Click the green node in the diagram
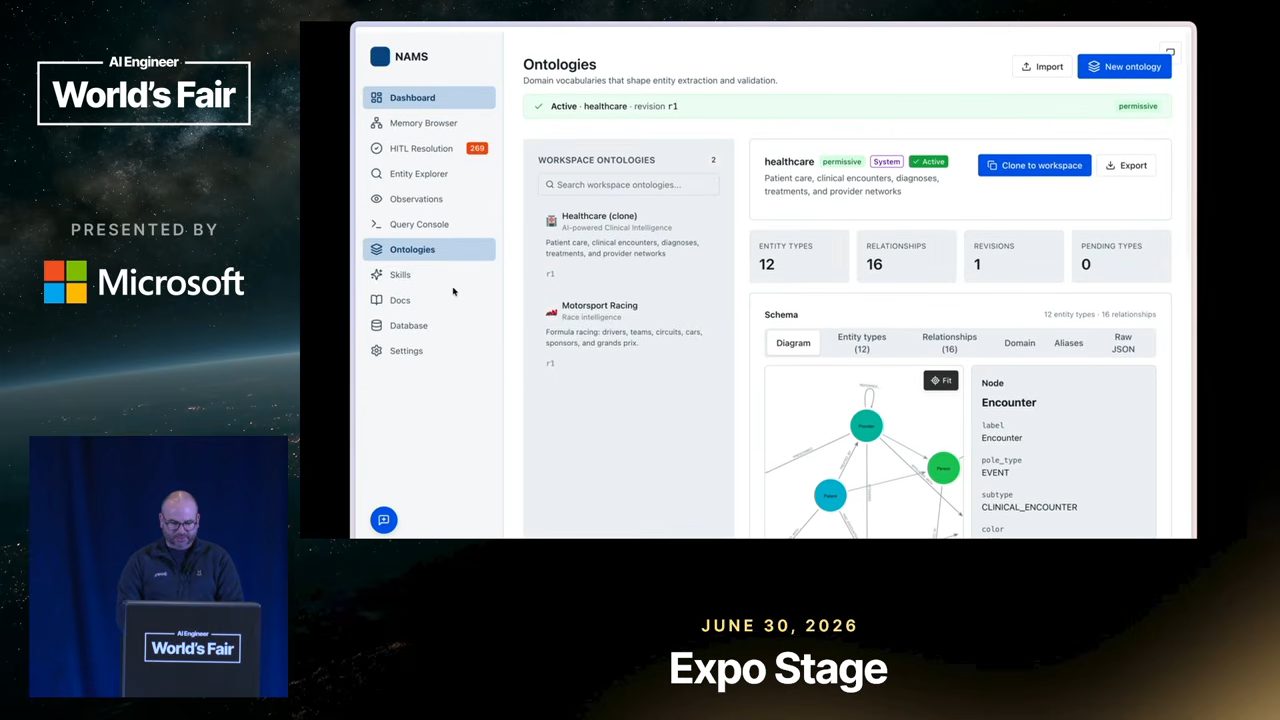The height and width of the screenshot is (720, 1280). (943, 467)
